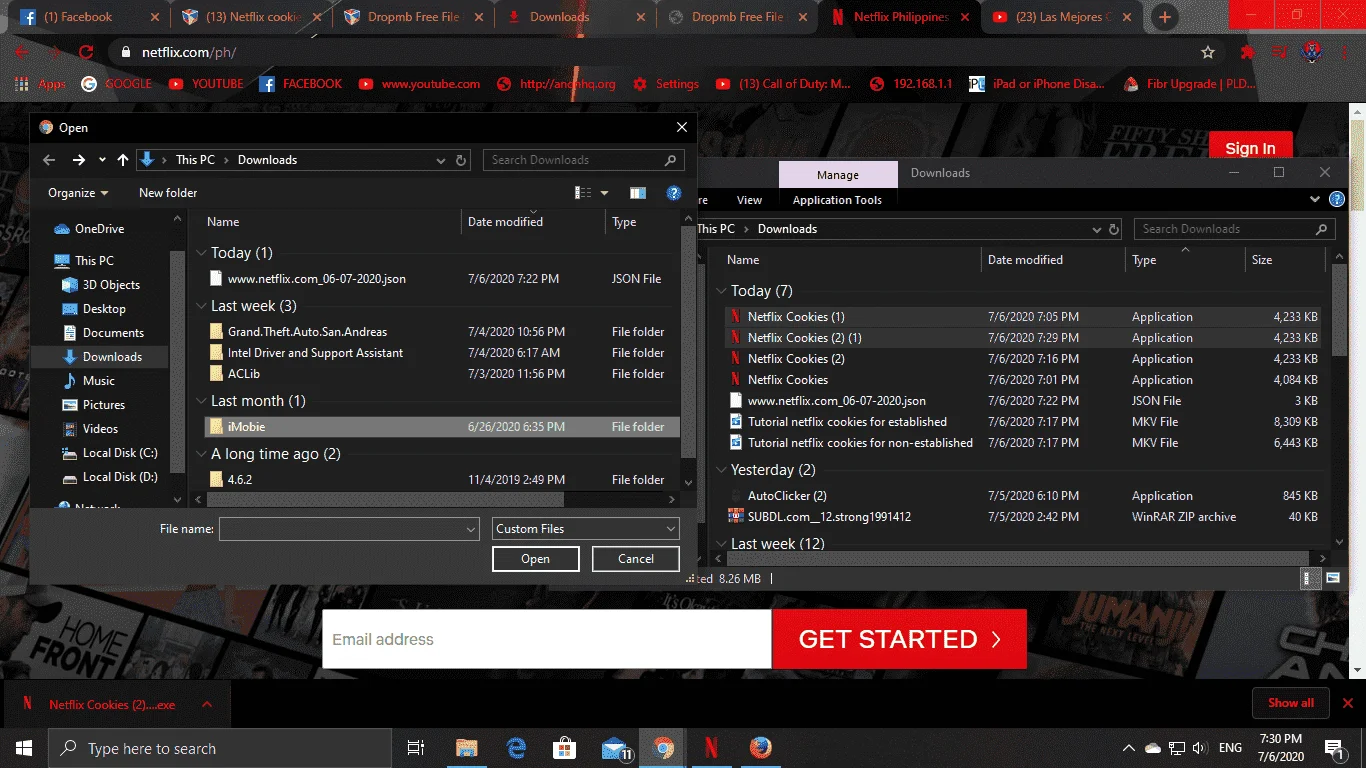Bookmark this page with the star icon
This screenshot has height=768, width=1366.
[x=1208, y=52]
